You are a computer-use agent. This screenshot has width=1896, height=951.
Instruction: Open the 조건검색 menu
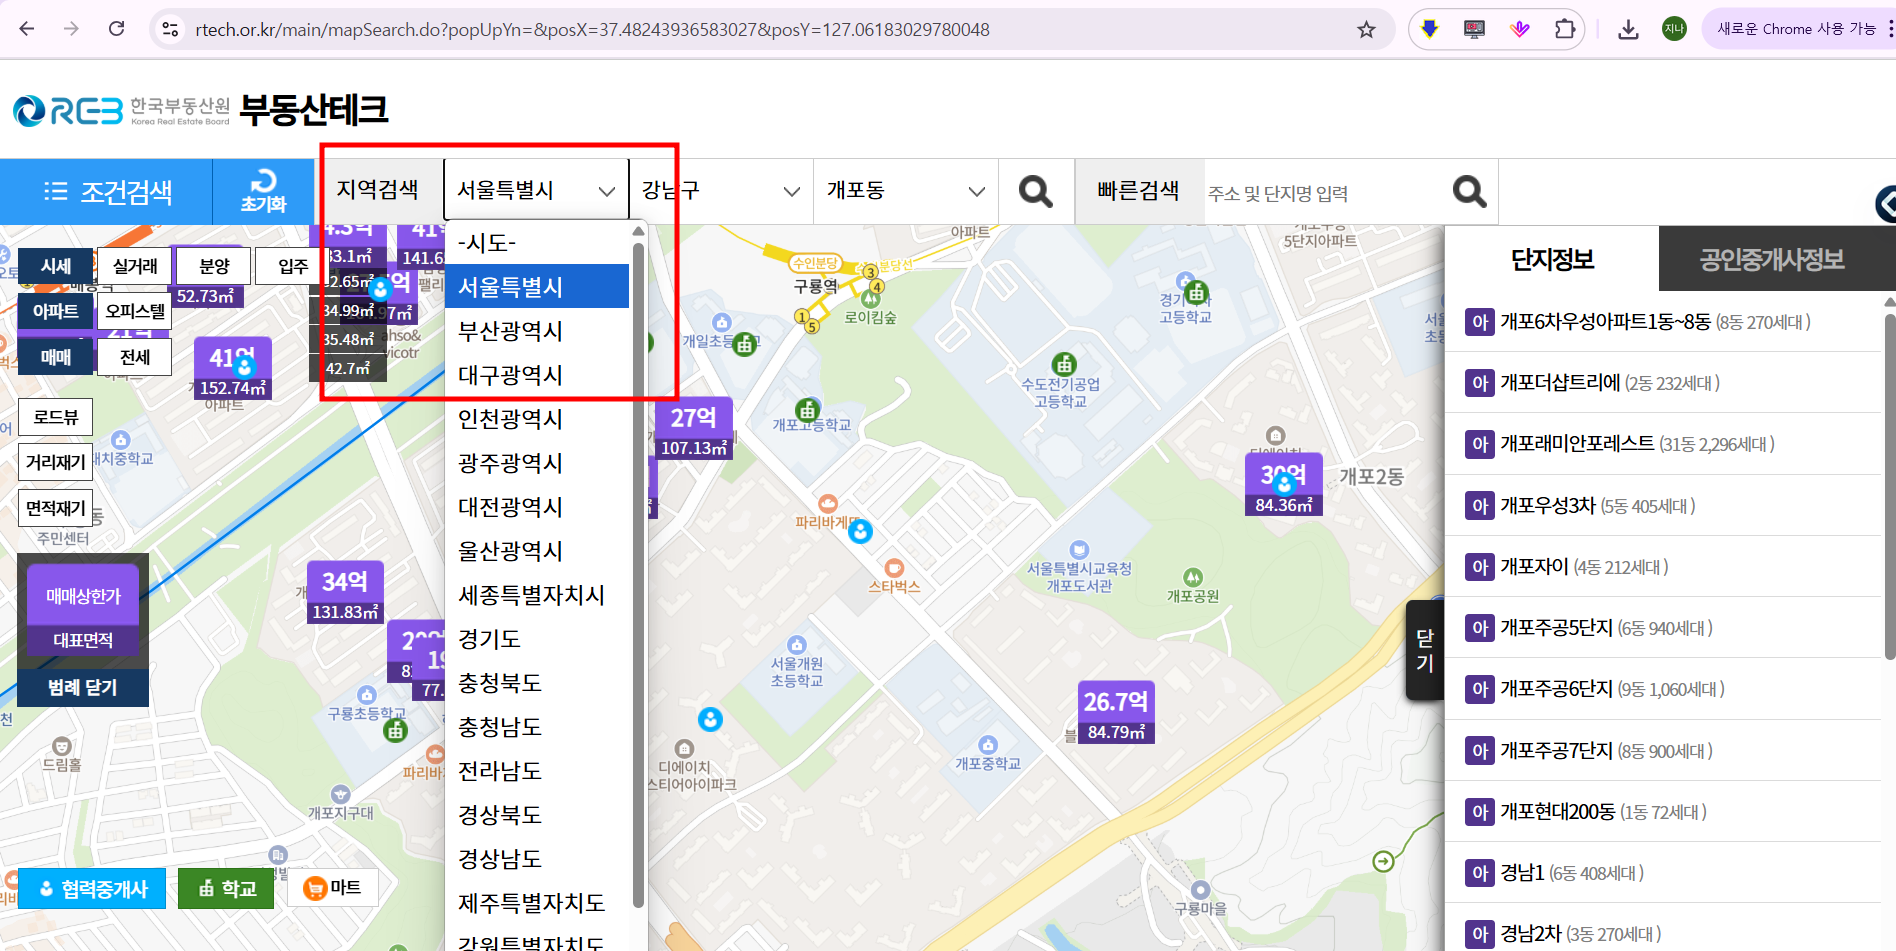tap(107, 191)
